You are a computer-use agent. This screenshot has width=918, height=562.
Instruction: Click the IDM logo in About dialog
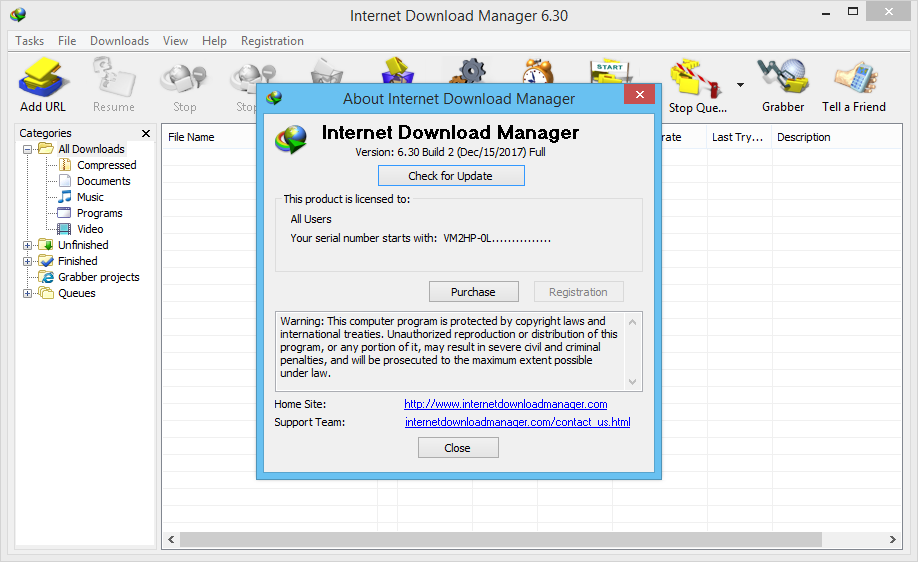point(291,140)
